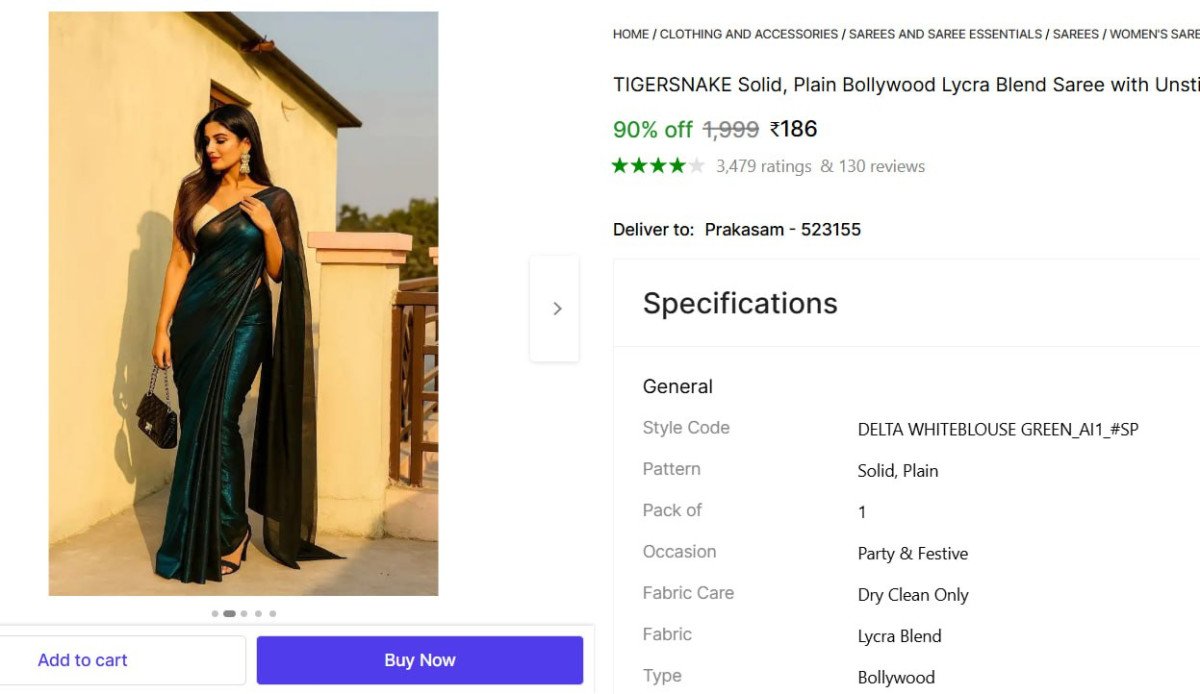Select the first image carousel dot
Screen dimensions: 1200x694
tap(215, 614)
